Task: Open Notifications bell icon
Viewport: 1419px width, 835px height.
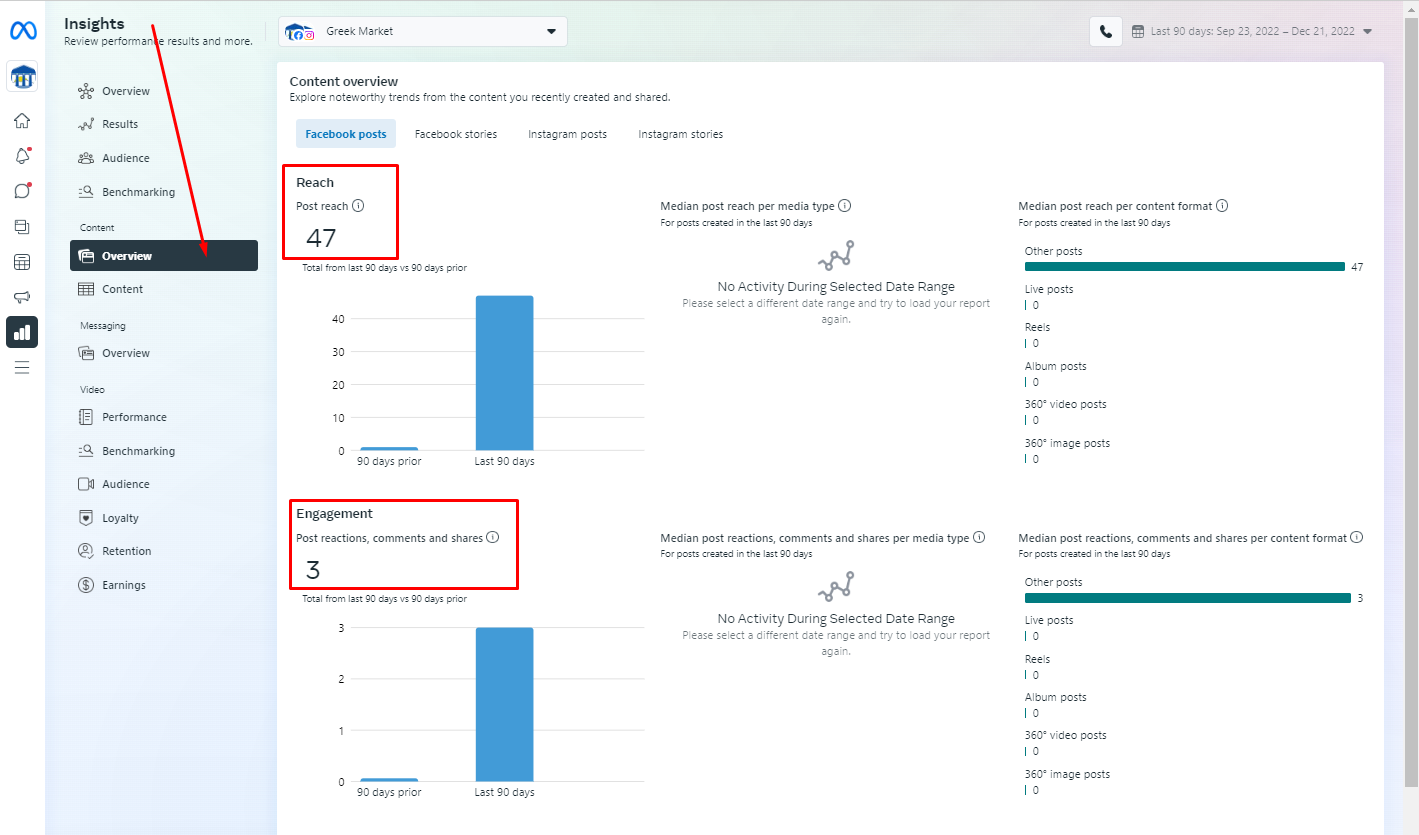Action: (x=22, y=156)
